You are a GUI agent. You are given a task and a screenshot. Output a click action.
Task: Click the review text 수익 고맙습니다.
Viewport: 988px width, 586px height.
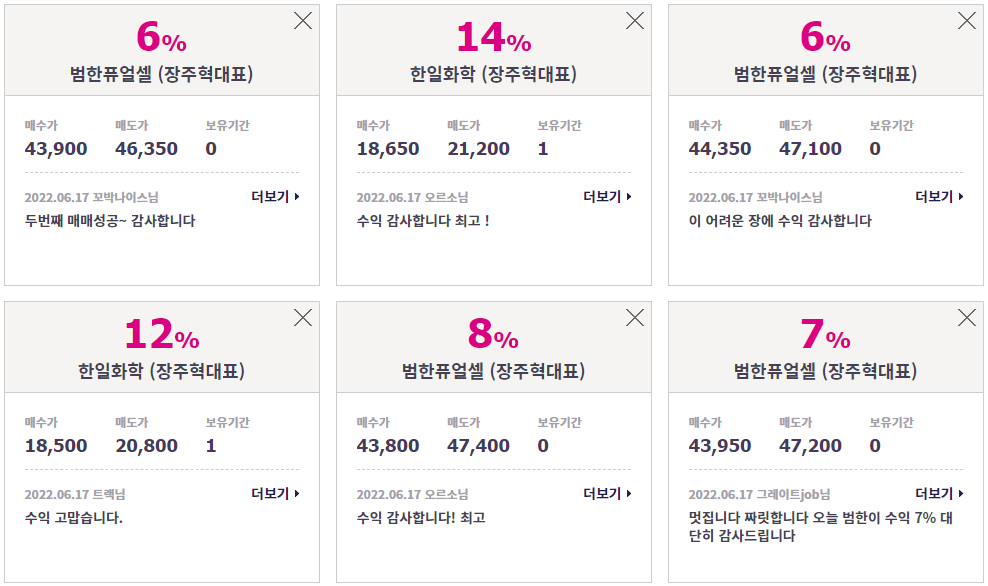(x=74, y=518)
